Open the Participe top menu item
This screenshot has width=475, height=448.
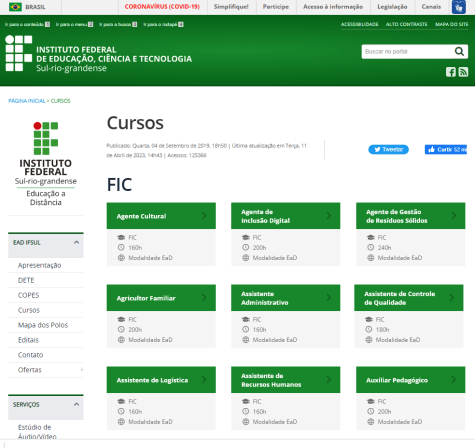tap(276, 7)
